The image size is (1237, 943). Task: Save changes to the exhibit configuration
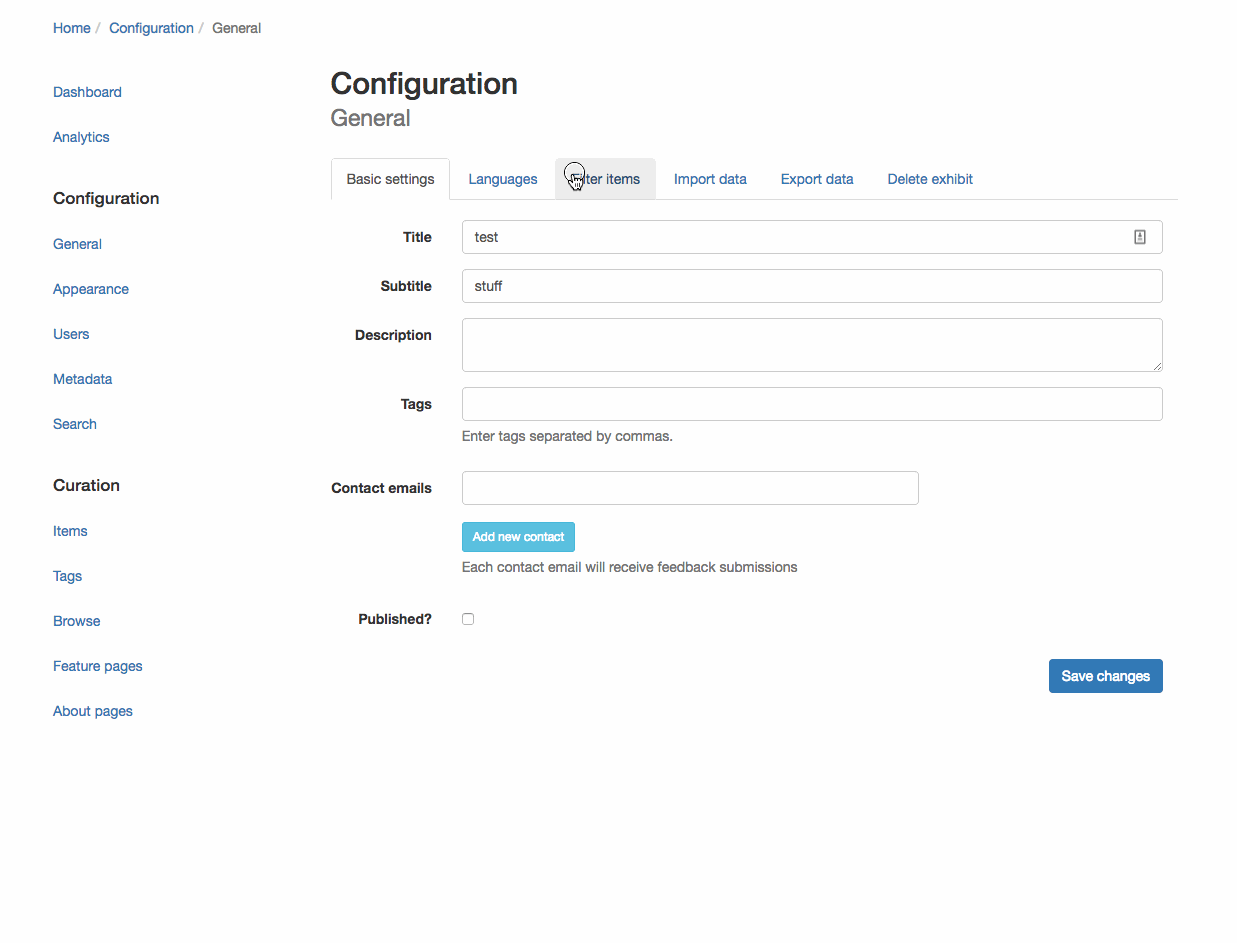pyautogui.click(x=1105, y=676)
